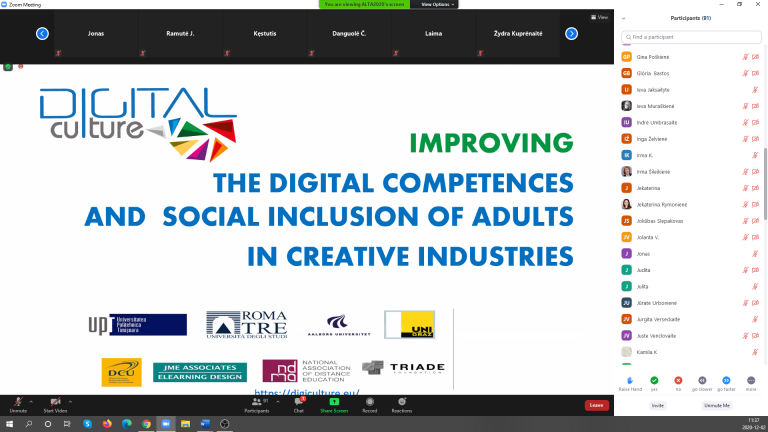768x432 pixels.
Task: Collapse the Participants panel chevron
Action: click(x=624, y=18)
